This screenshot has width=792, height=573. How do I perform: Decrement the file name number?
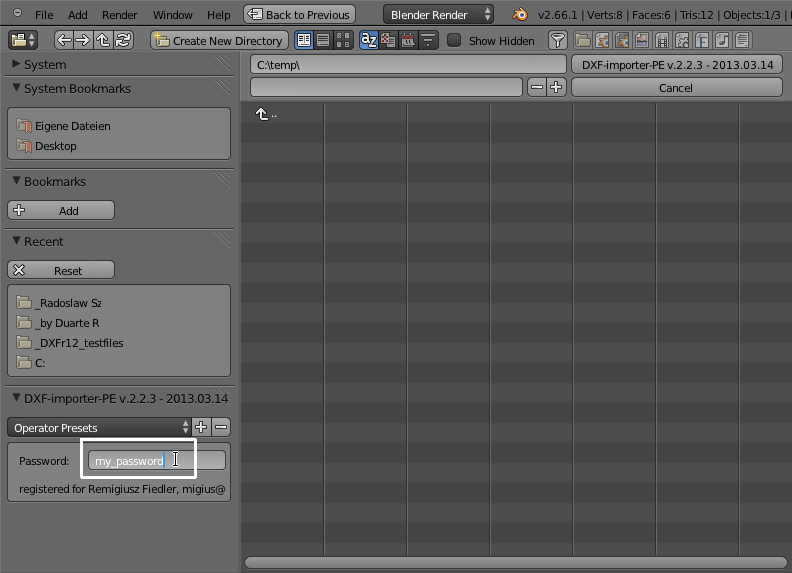click(537, 87)
